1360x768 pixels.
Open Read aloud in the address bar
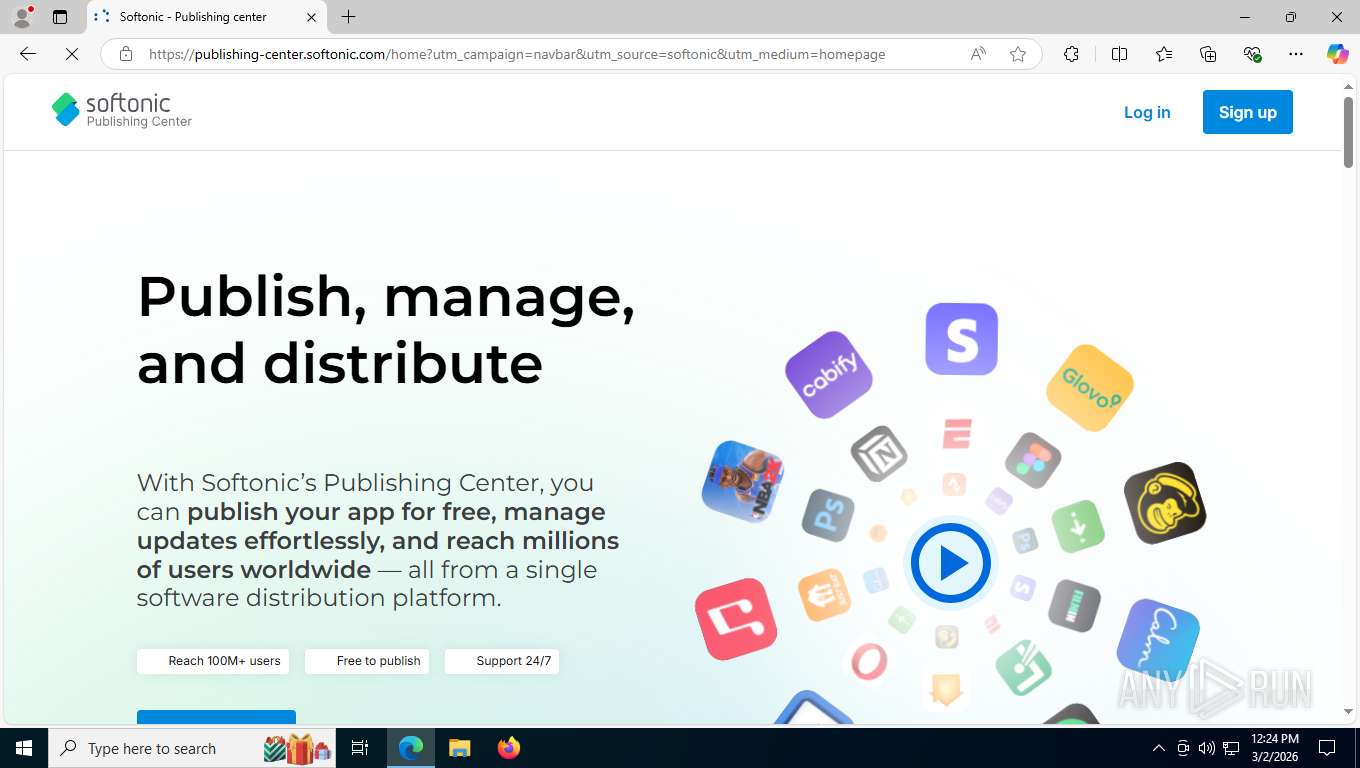[978, 54]
